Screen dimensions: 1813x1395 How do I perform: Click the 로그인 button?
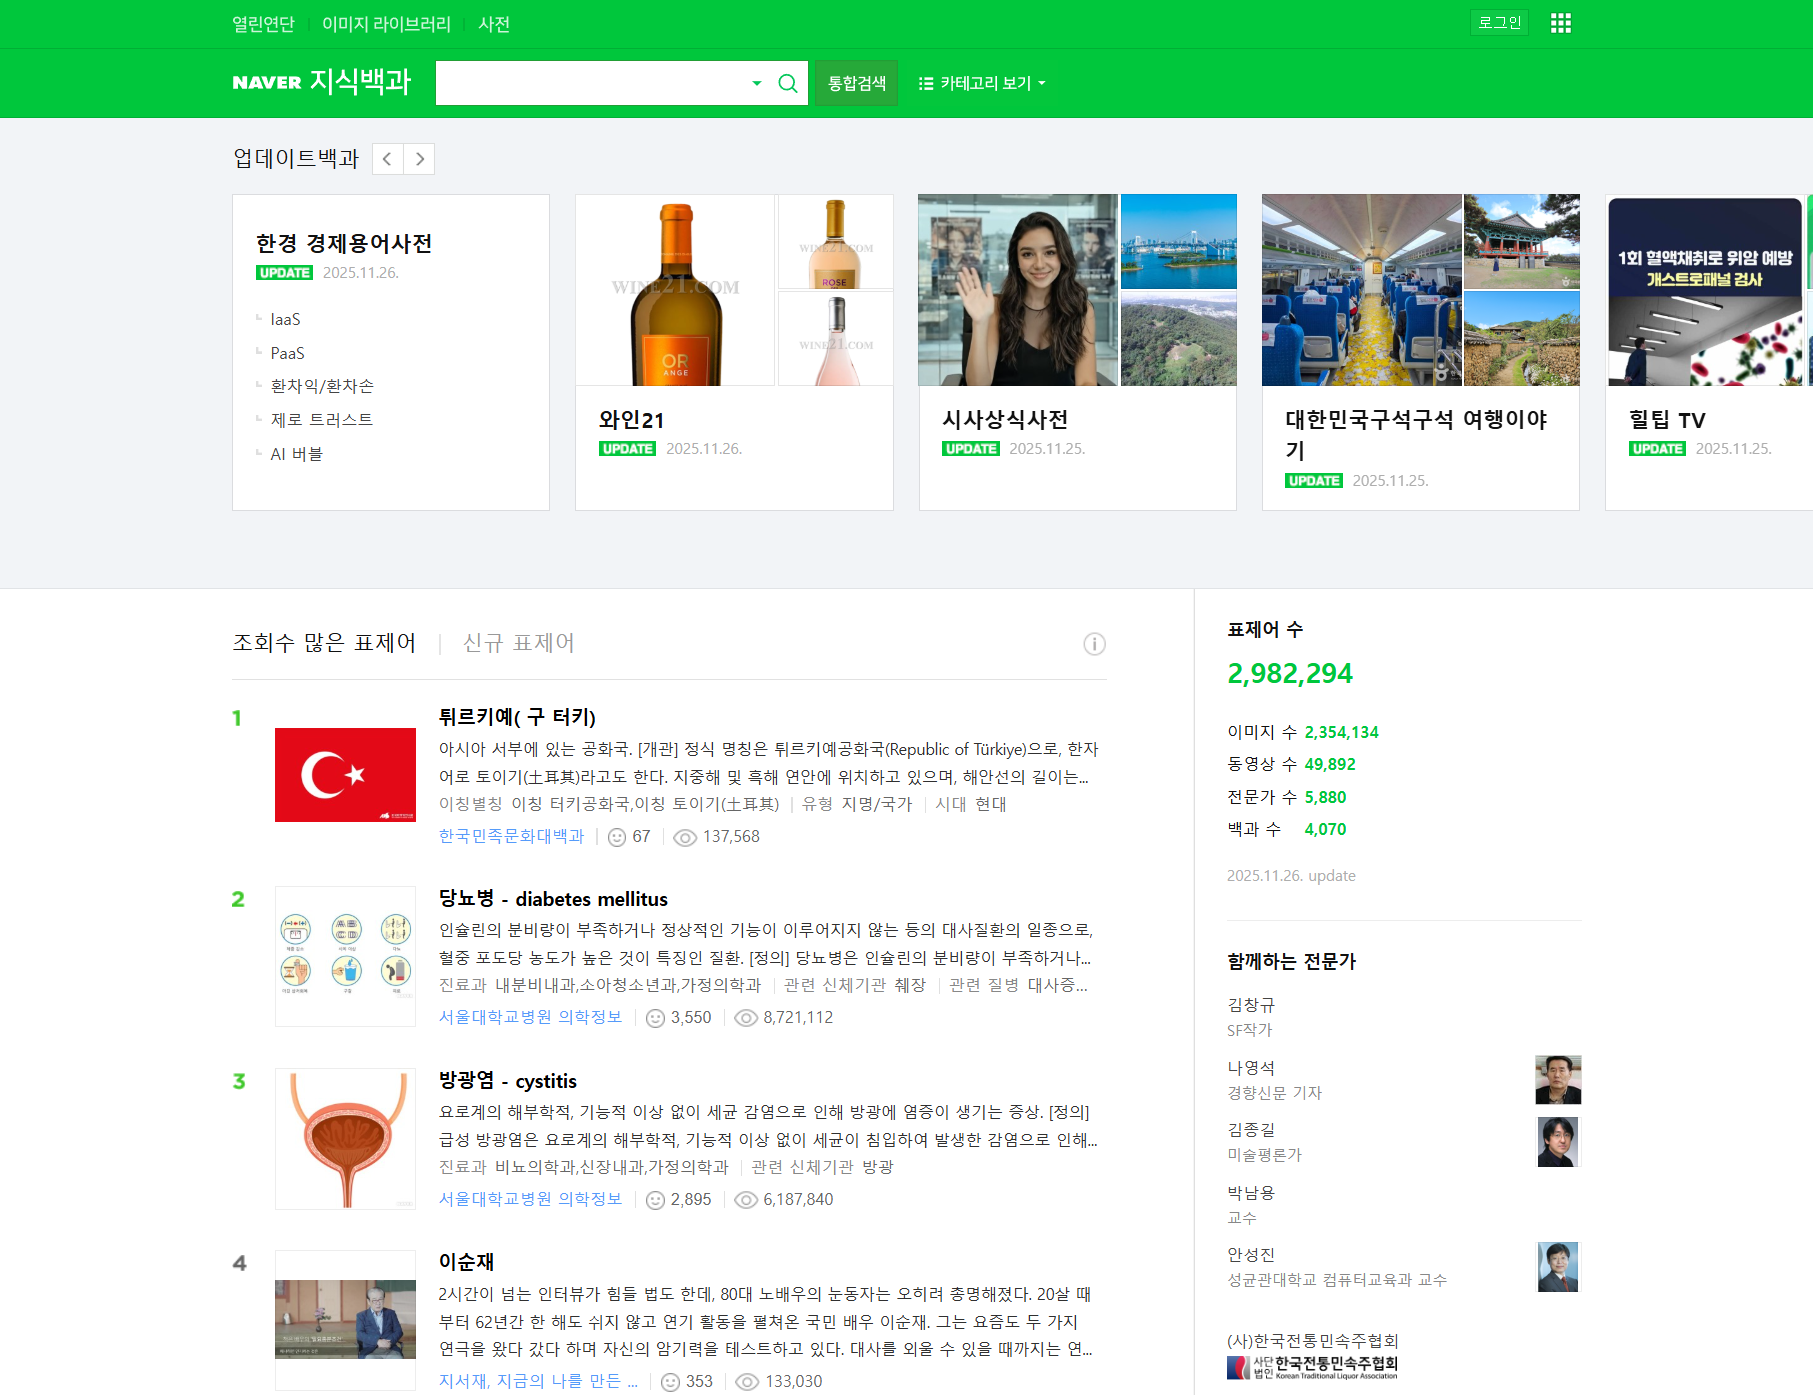click(1498, 23)
